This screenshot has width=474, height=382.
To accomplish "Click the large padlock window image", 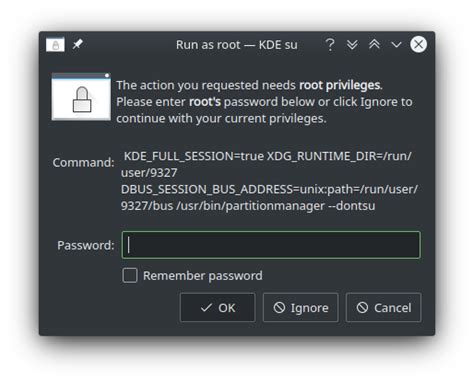I will pos(81,97).
